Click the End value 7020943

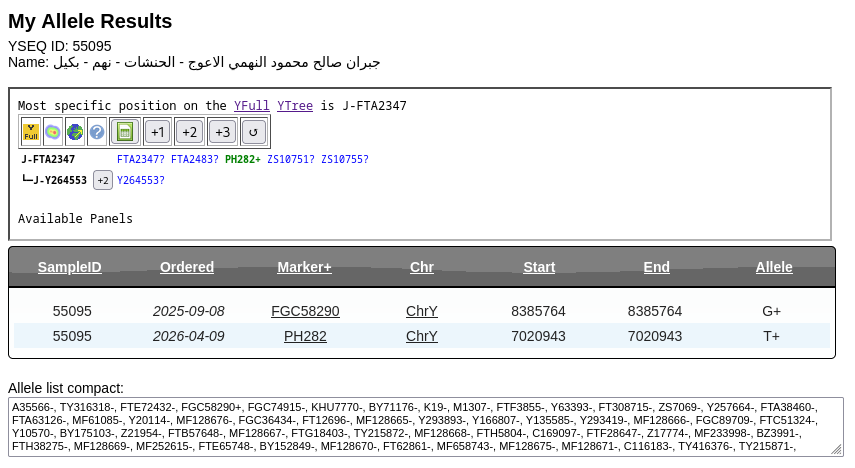tap(655, 336)
